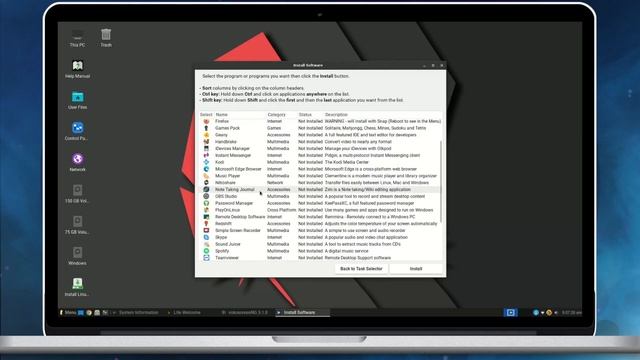Click the 'Network' category of Nitroshare
This screenshot has width=640, height=360.
click(x=275, y=182)
